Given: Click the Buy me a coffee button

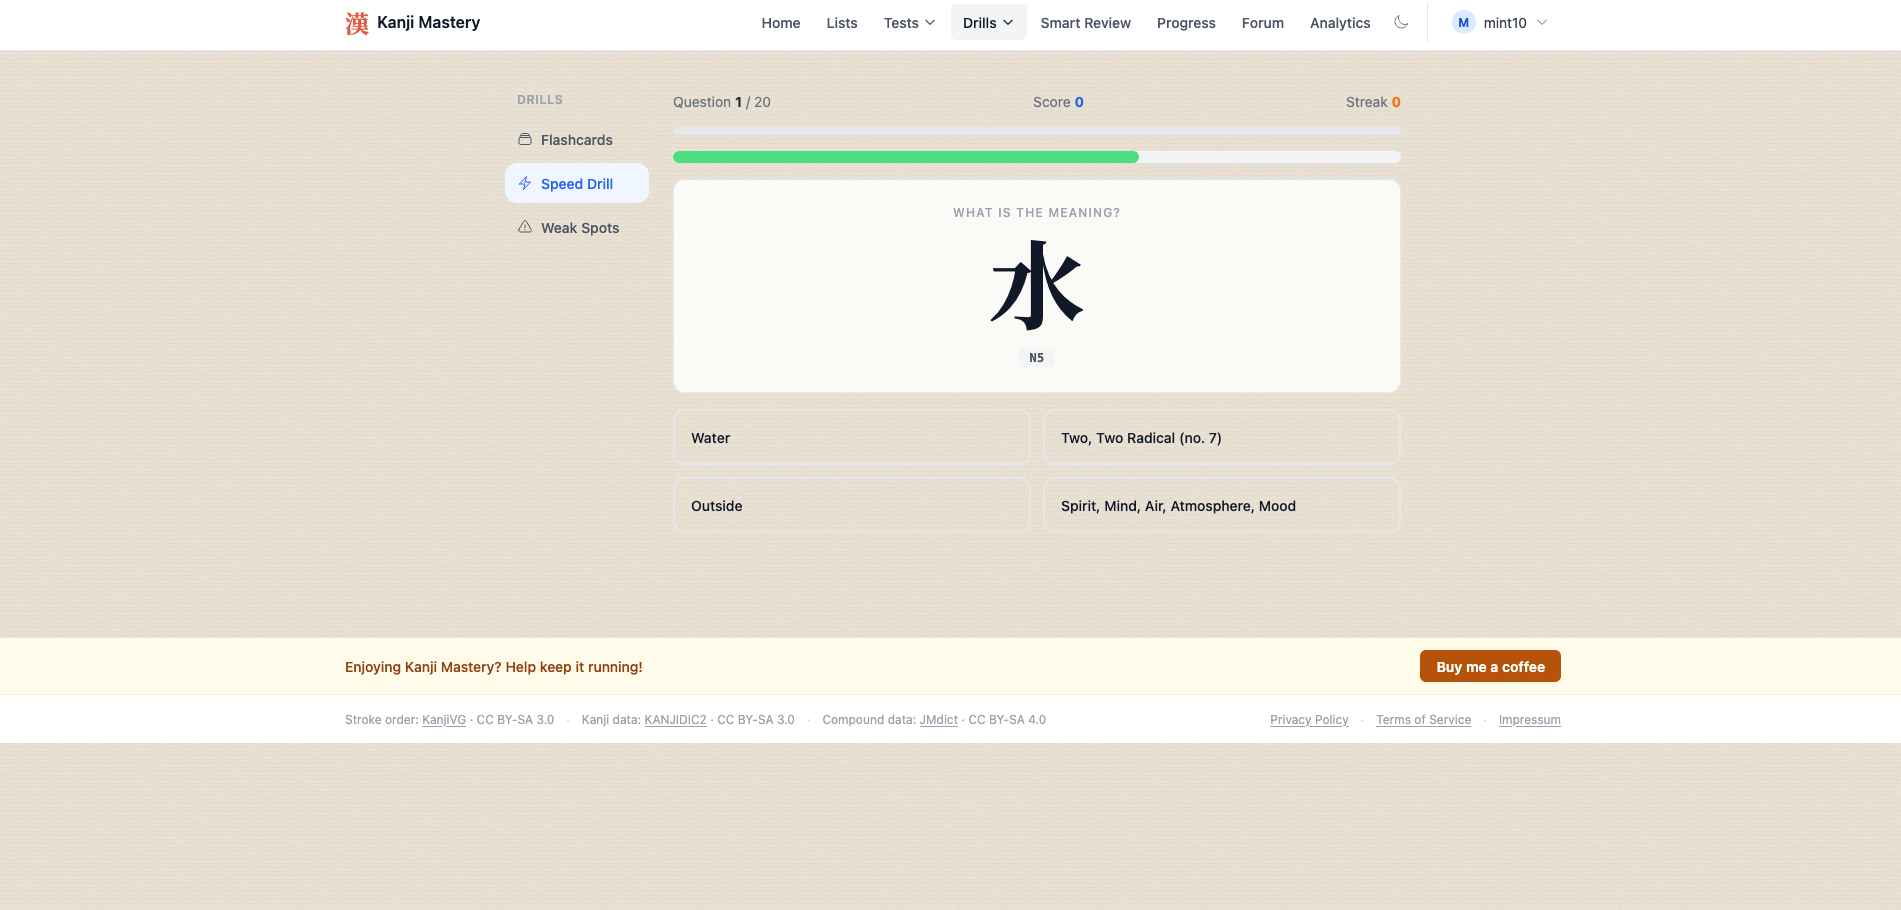Looking at the screenshot, I should [x=1489, y=666].
